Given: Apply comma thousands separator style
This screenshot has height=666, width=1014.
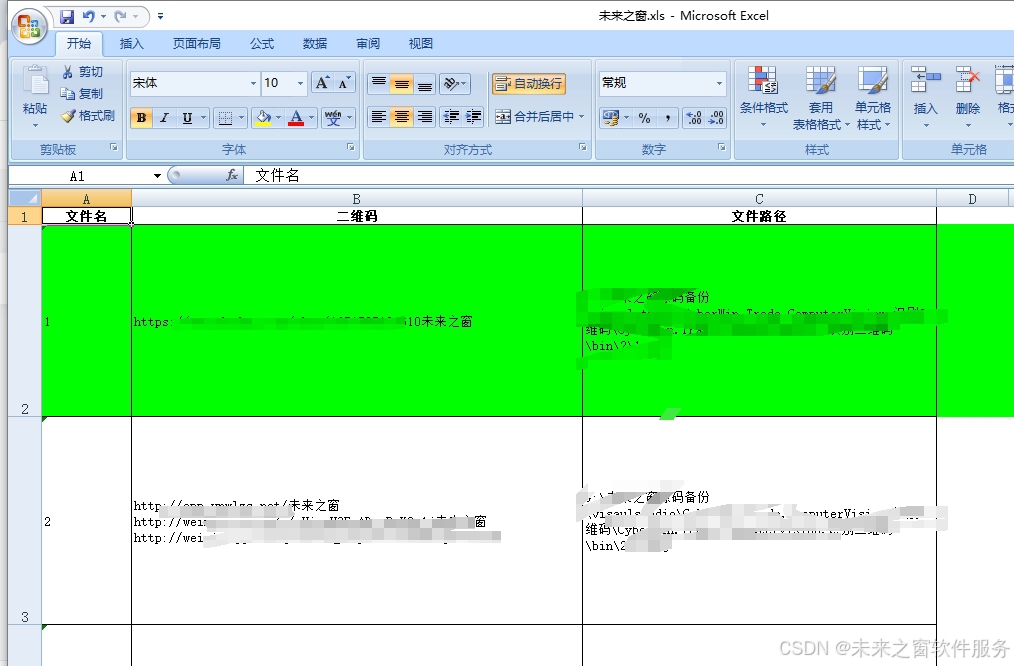Looking at the screenshot, I should point(667,118).
